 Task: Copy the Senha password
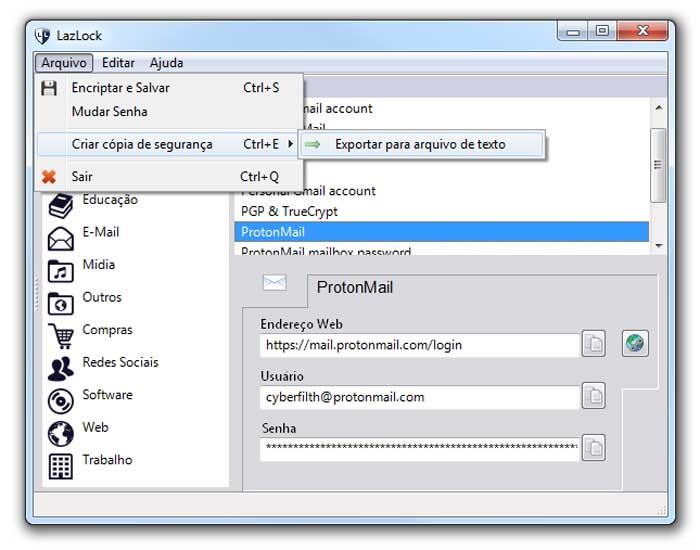[x=593, y=447]
